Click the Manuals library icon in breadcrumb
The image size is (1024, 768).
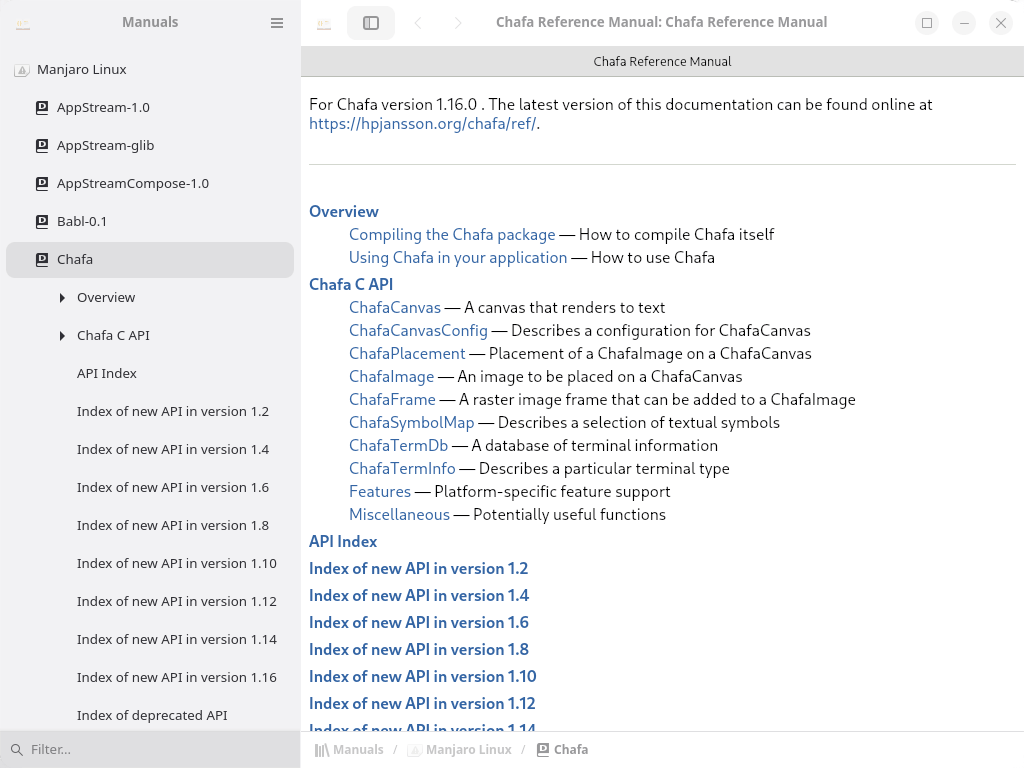coord(321,750)
